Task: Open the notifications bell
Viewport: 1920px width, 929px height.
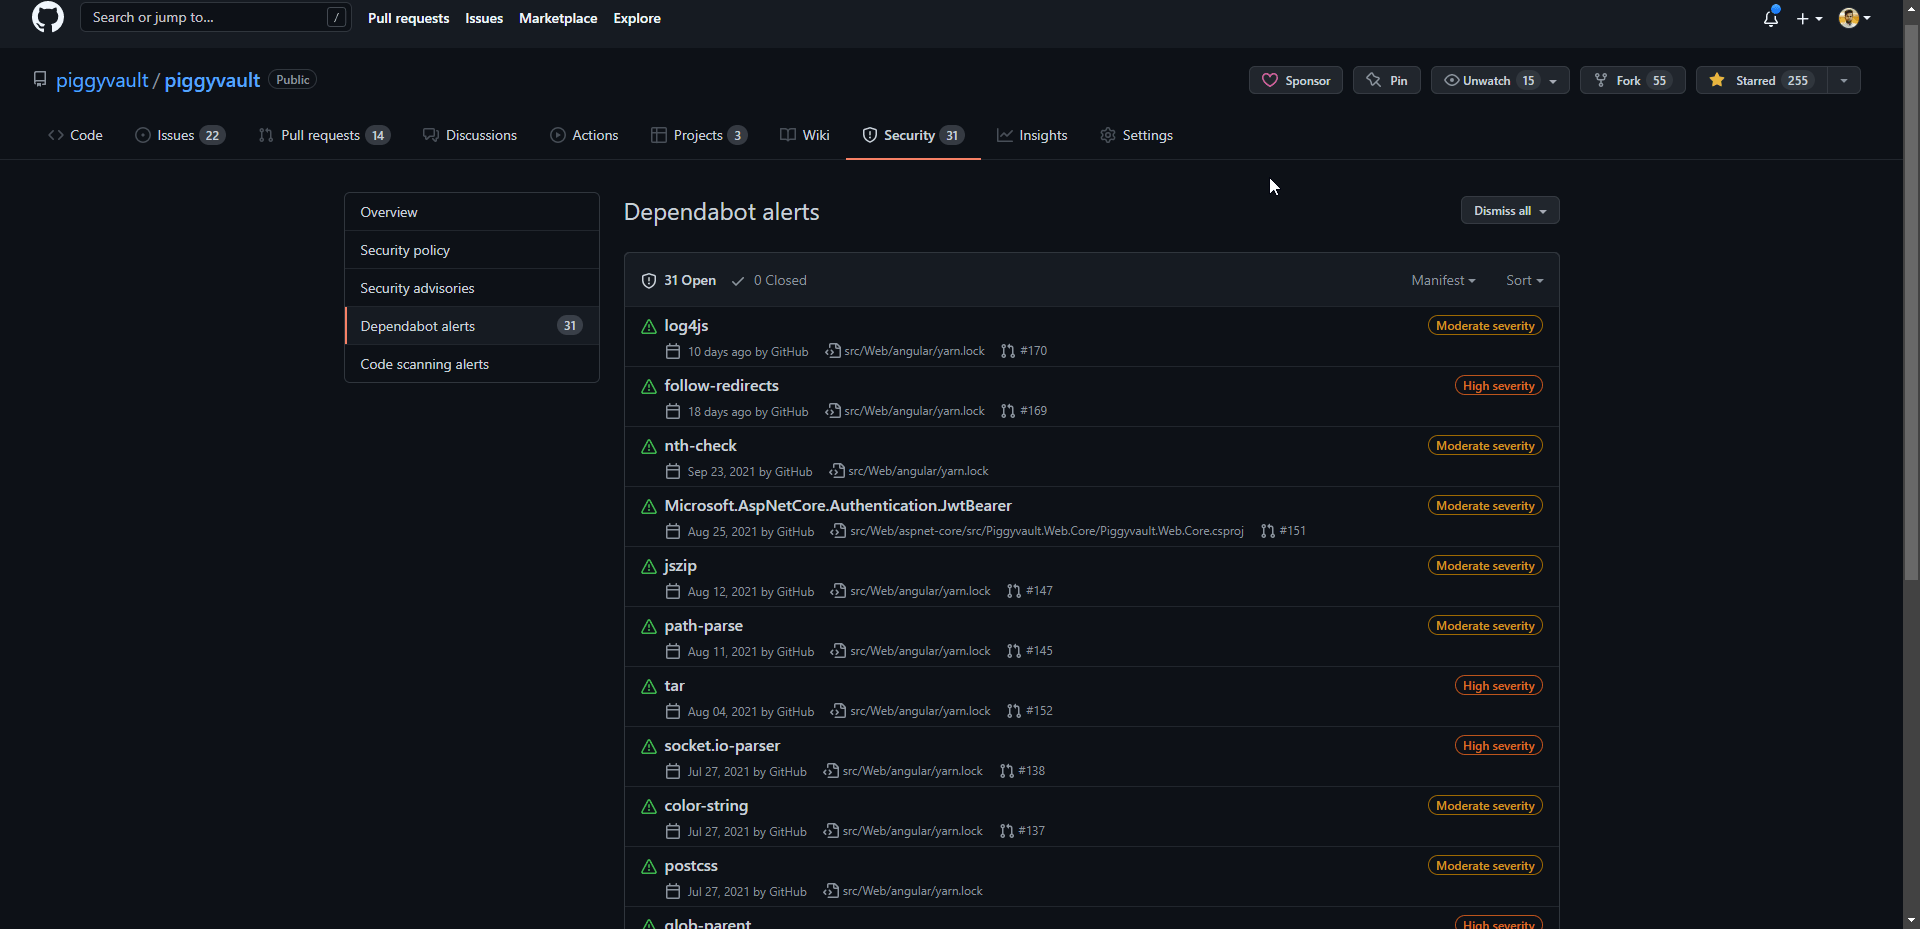Action: (x=1771, y=18)
